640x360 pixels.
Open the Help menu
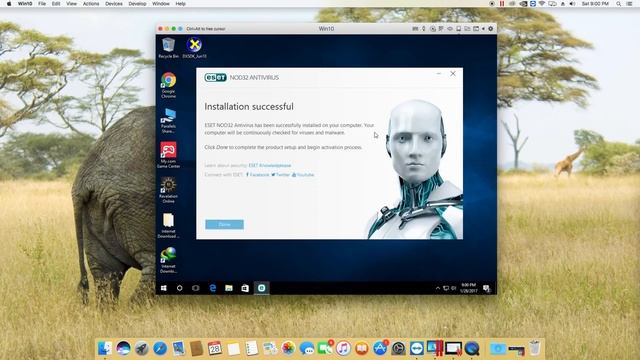click(x=180, y=4)
